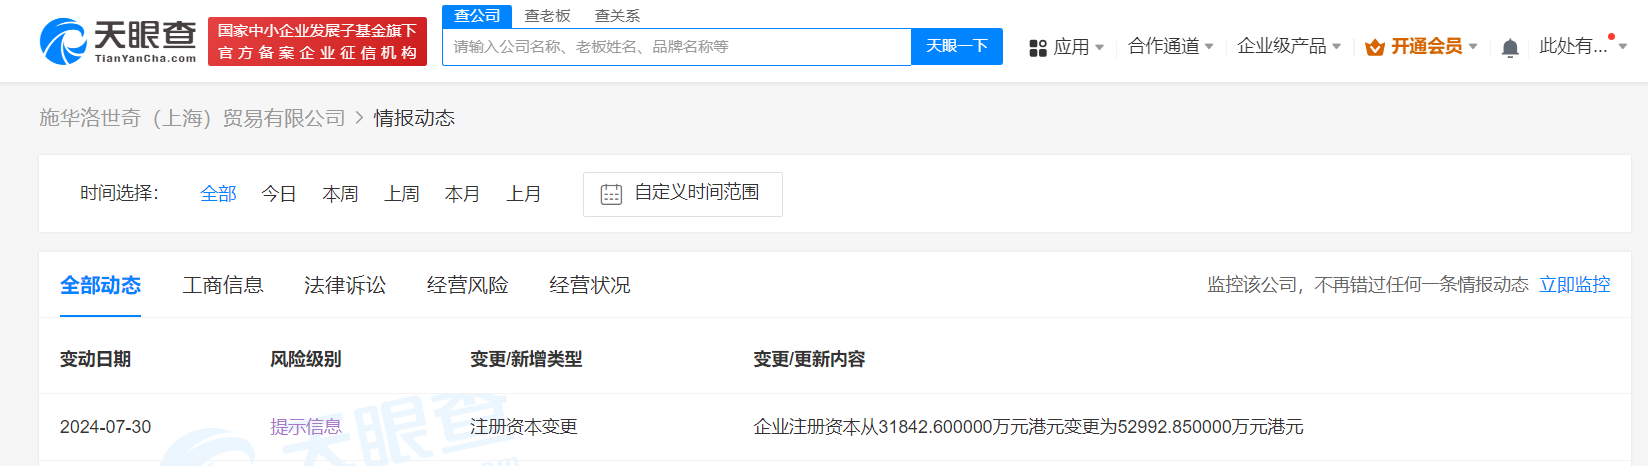Click the 立即监控 link
Viewport: 1648px width, 466px height.
(x=1575, y=285)
